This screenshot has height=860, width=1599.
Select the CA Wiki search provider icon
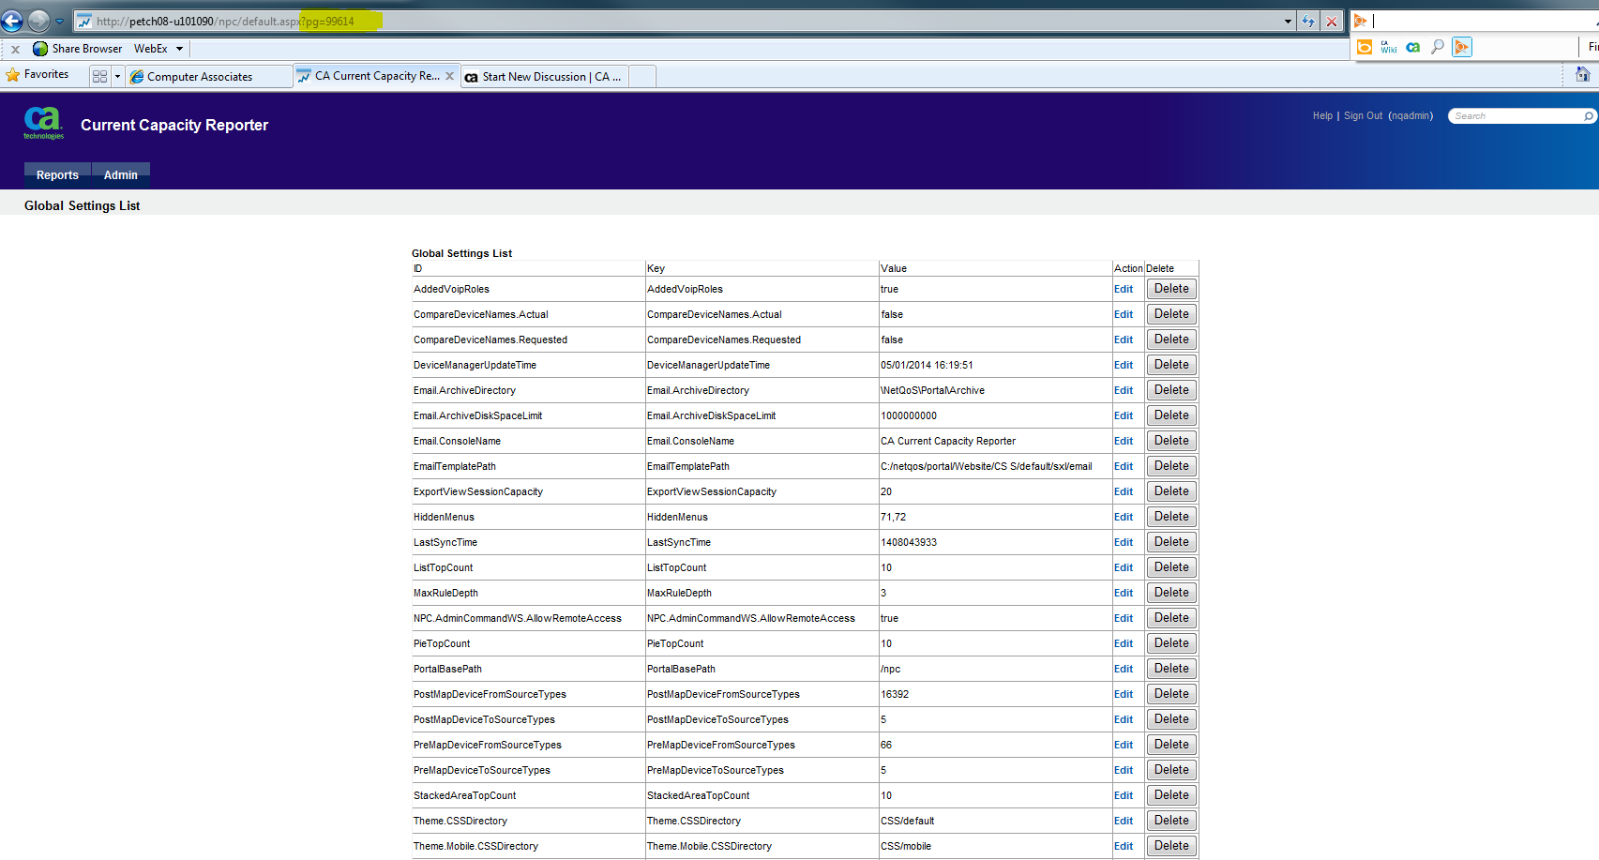(x=1388, y=47)
